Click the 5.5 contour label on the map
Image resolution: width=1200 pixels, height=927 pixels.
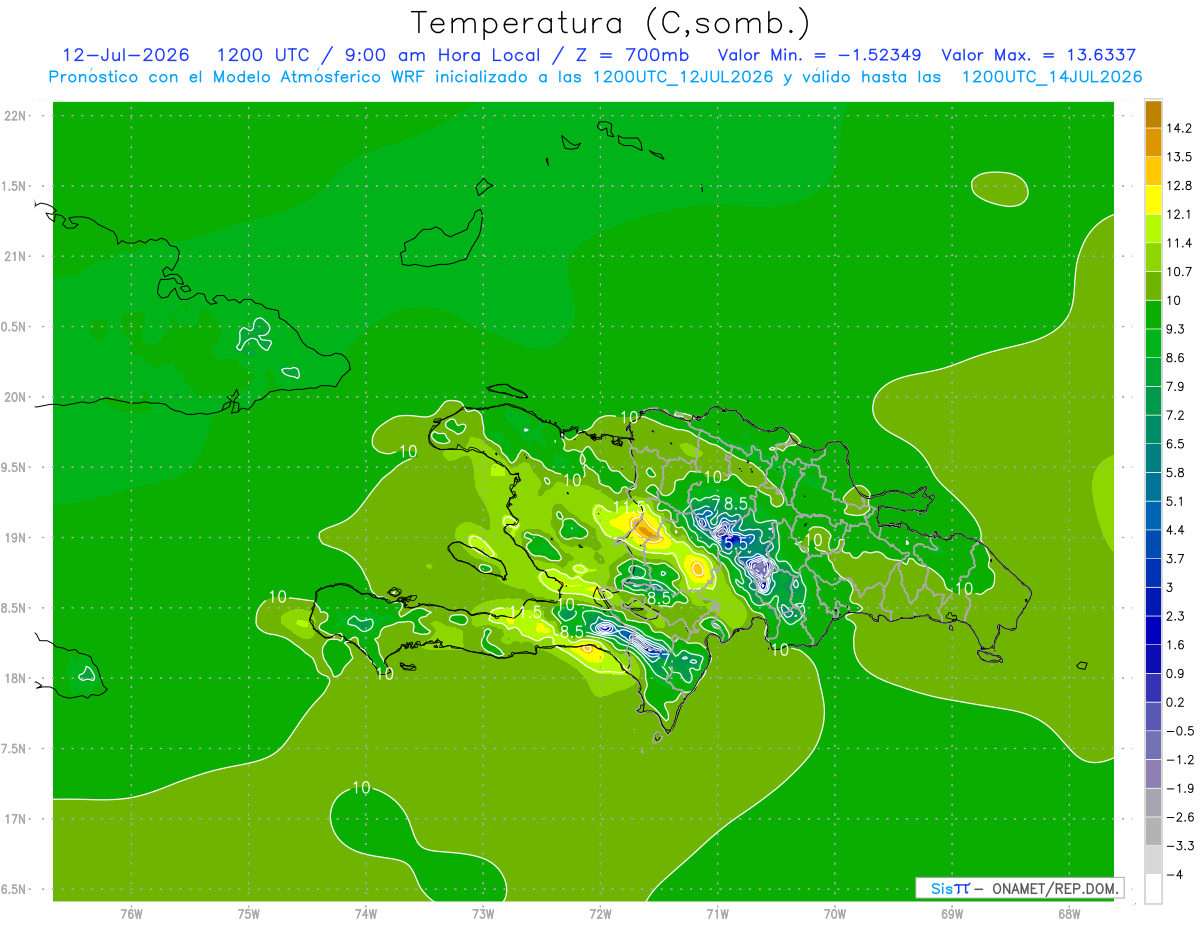coord(736,542)
